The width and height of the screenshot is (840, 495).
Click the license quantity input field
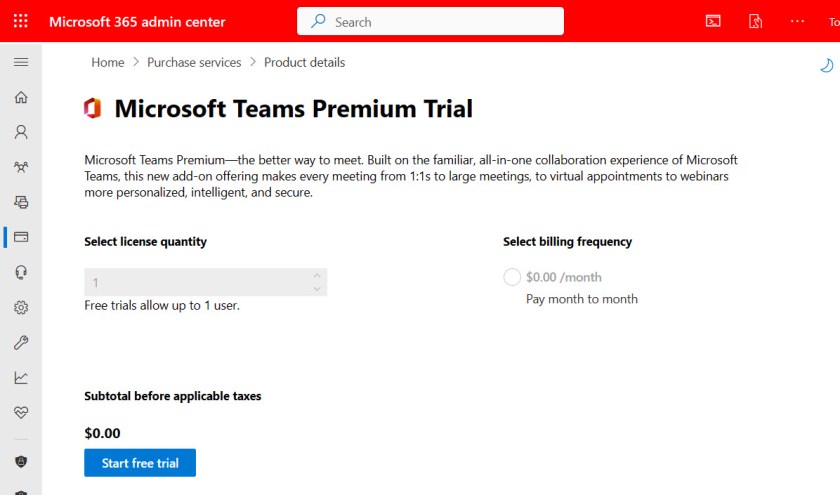206,282
